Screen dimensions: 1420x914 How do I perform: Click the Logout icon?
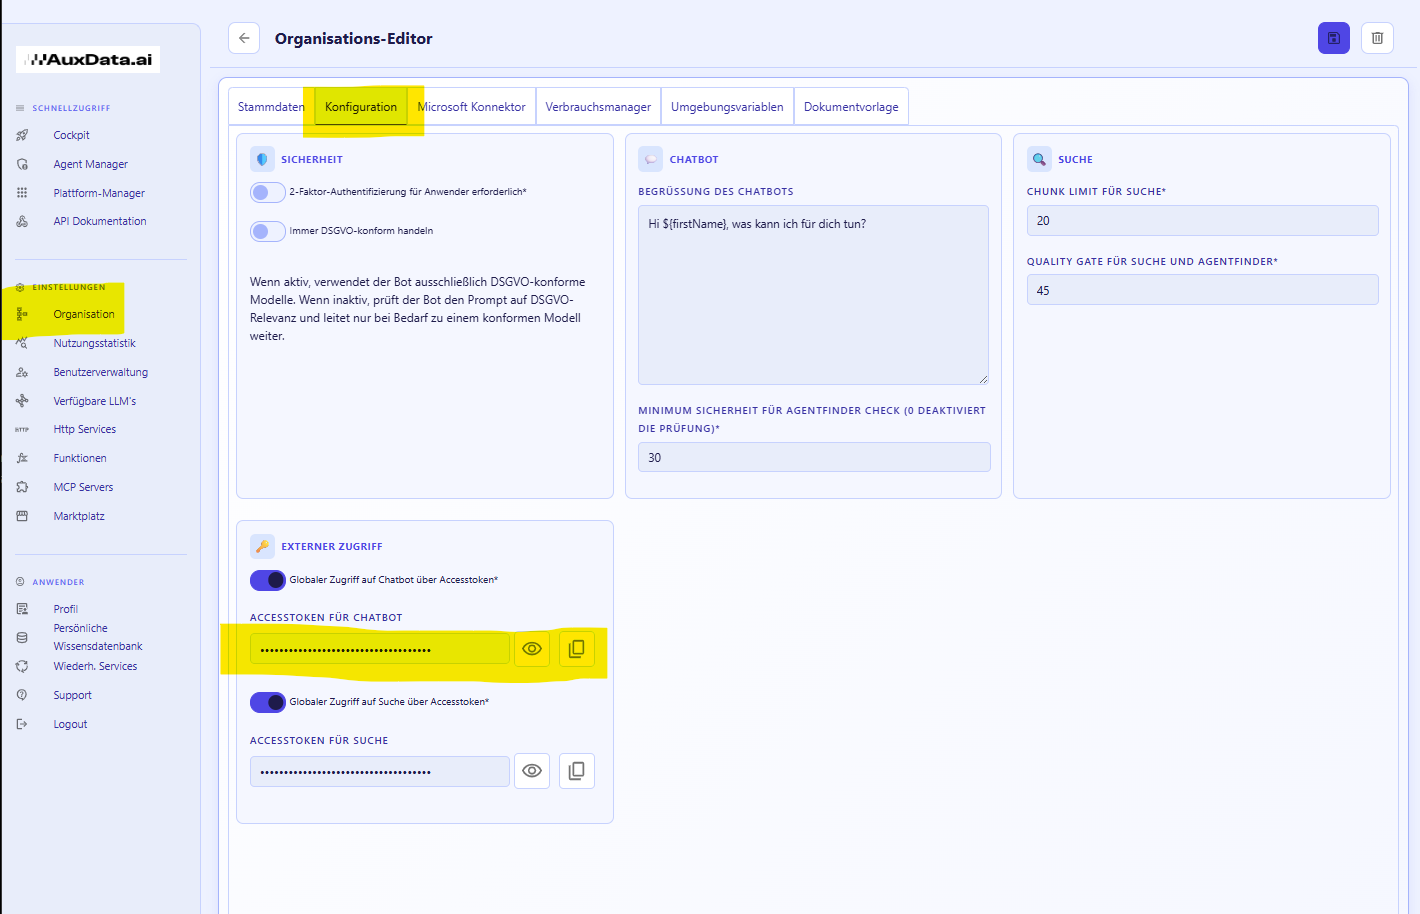pos(22,724)
